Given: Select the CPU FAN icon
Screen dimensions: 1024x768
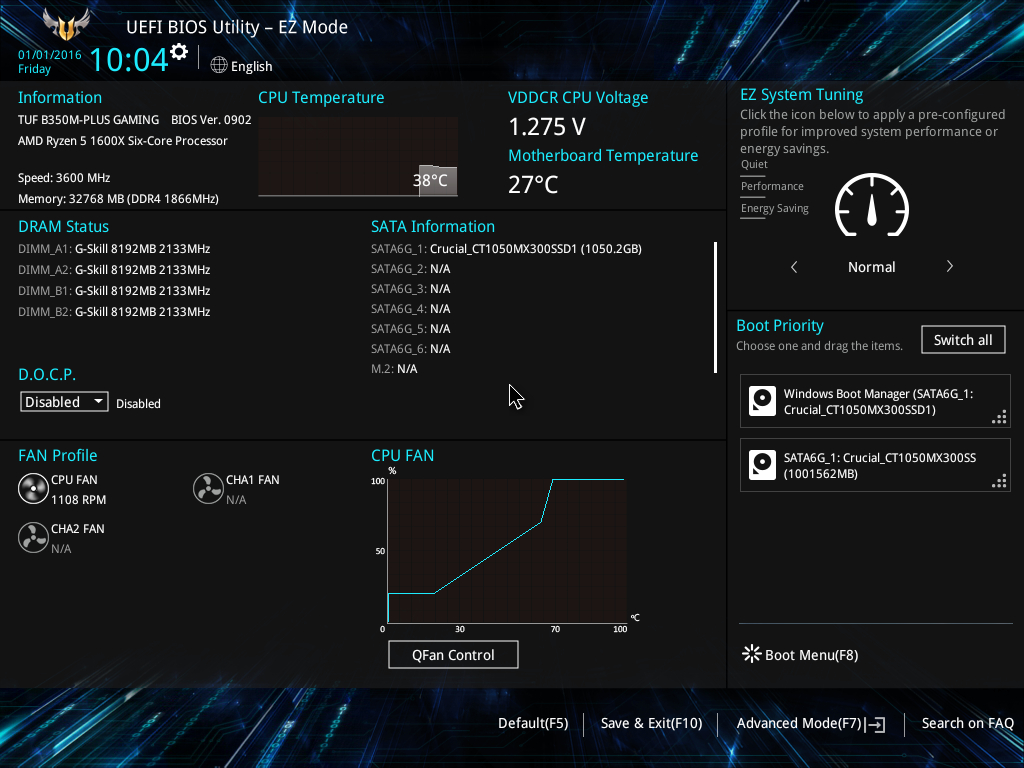Looking at the screenshot, I should 33,489.
